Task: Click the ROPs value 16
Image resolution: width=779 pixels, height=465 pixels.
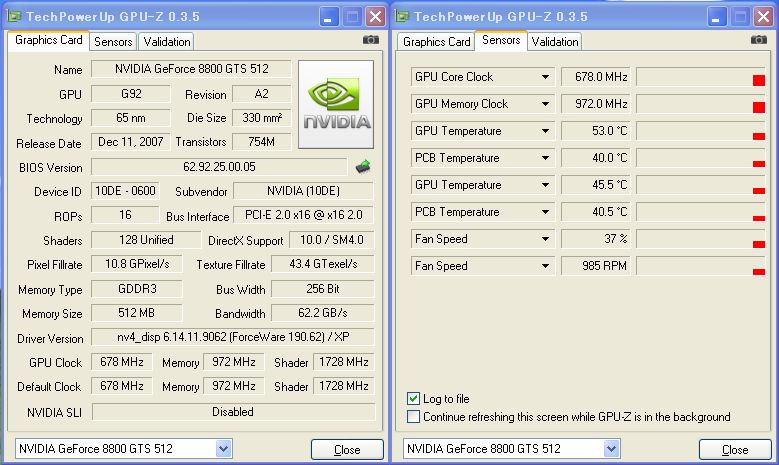Action: 125,215
